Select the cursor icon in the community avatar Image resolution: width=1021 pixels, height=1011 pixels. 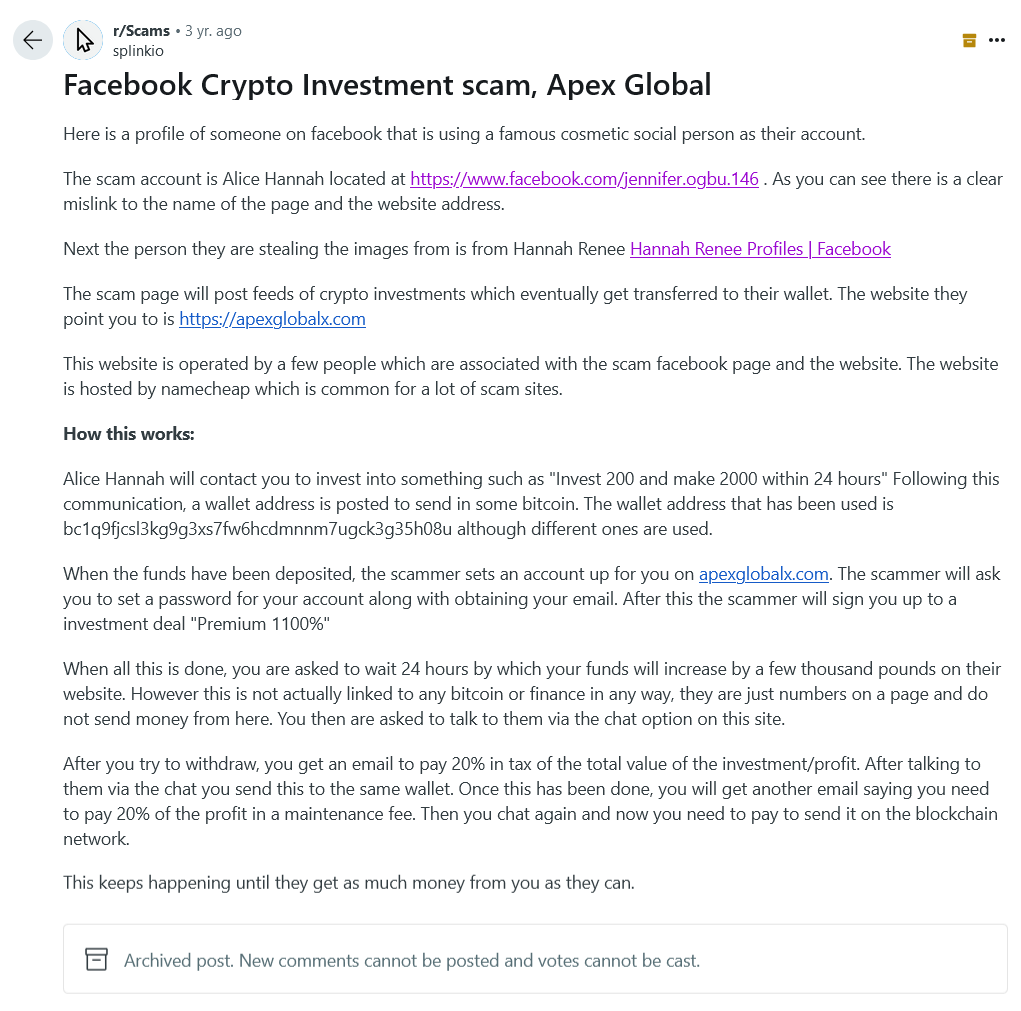point(82,39)
